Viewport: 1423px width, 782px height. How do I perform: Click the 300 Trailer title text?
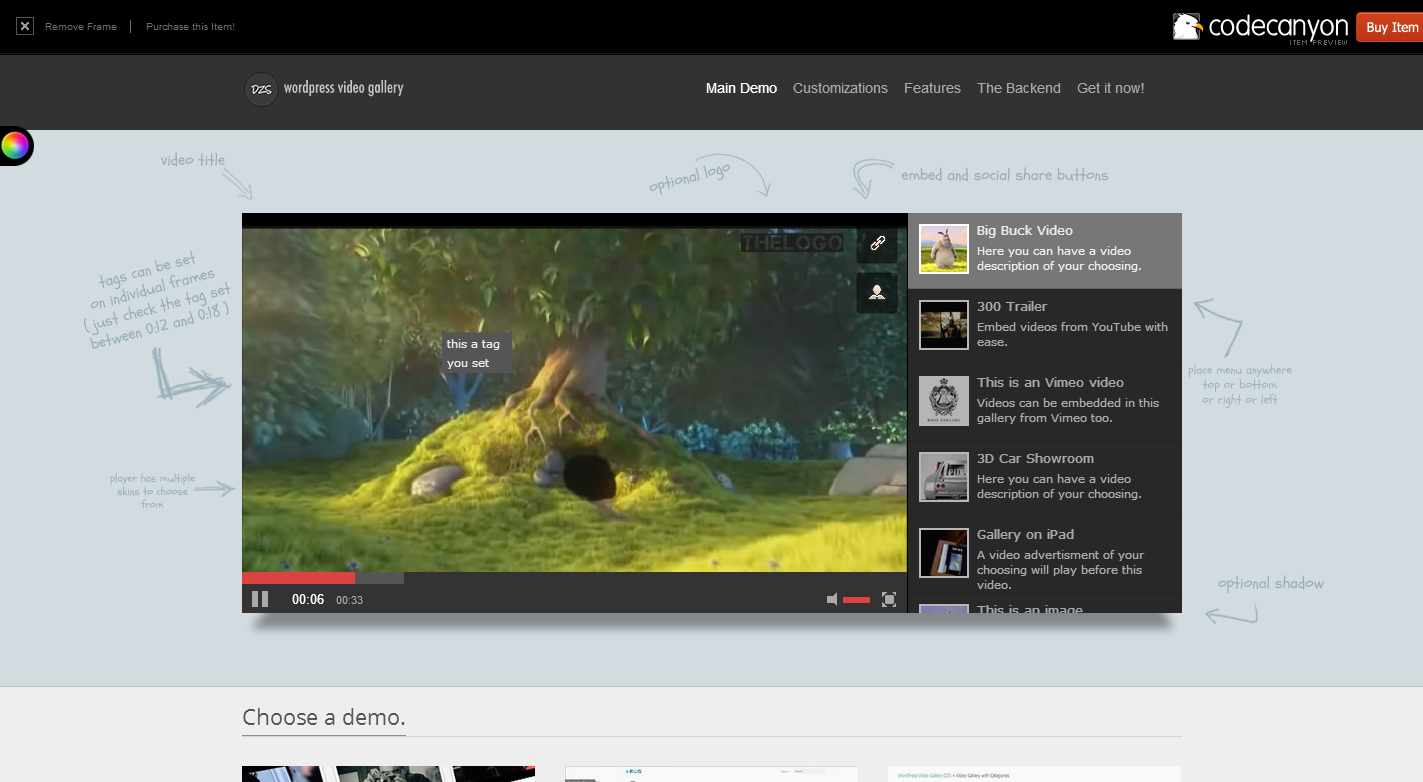click(x=1012, y=307)
